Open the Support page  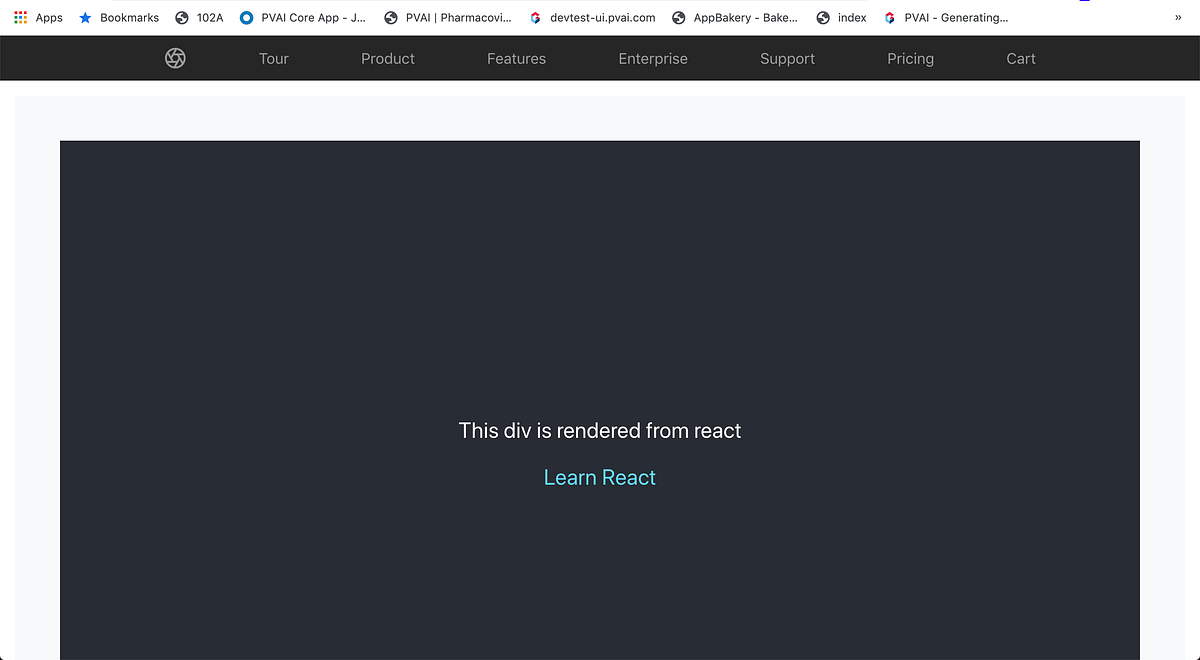click(x=787, y=58)
